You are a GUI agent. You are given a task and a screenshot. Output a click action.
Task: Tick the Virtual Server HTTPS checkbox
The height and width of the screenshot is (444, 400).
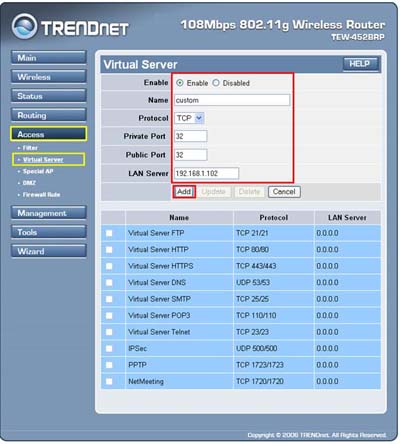click(x=109, y=266)
